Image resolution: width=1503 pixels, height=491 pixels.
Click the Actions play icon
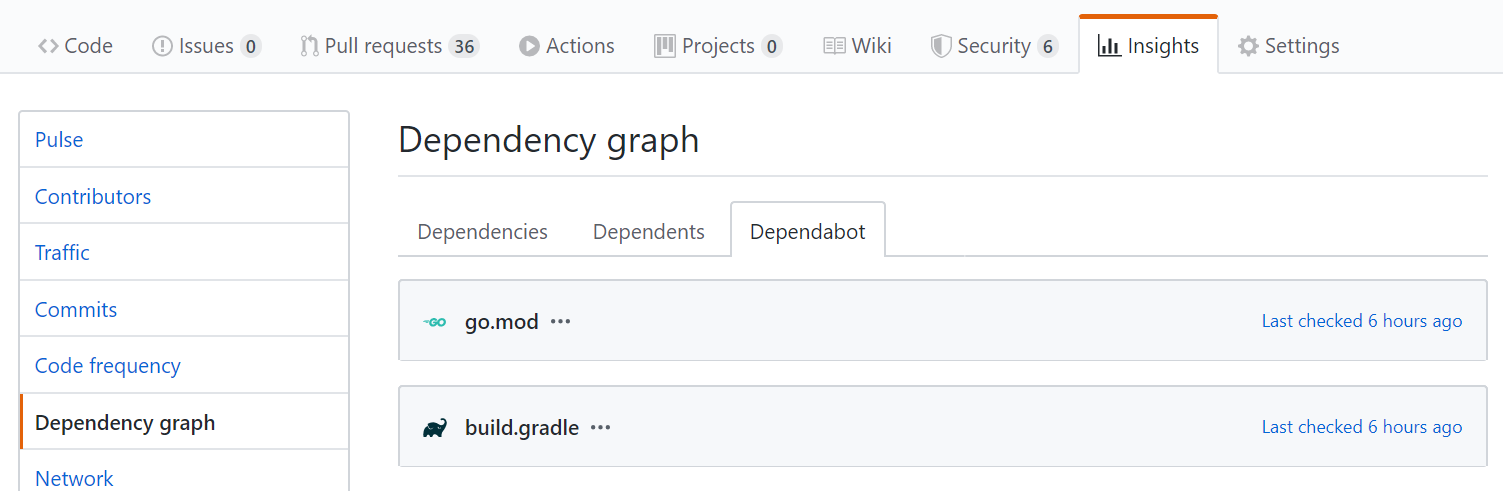coord(529,46)
